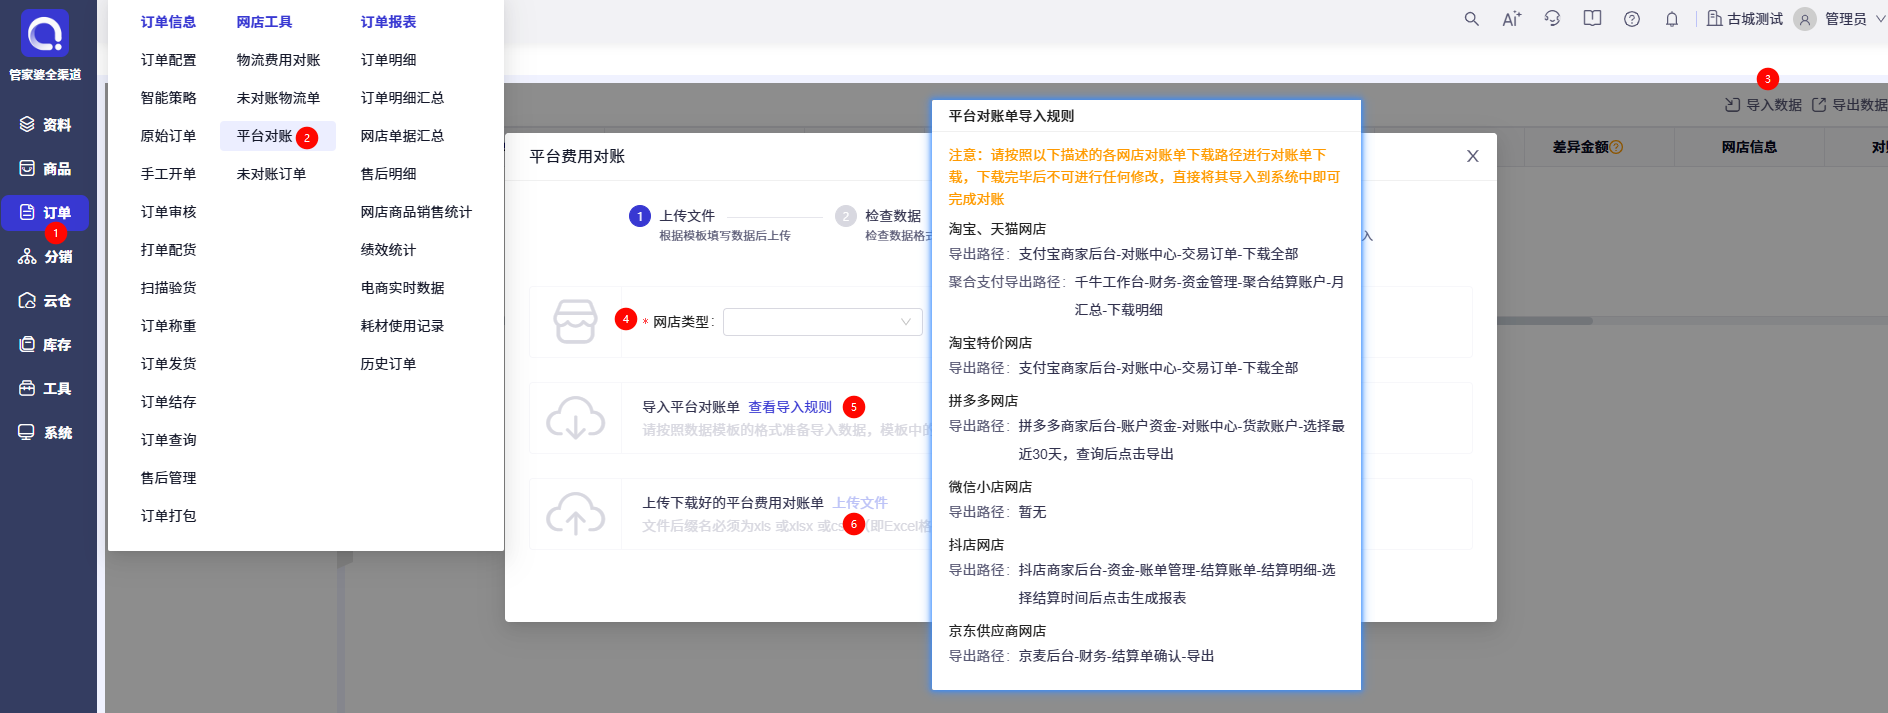The width and height of the screenshot is (1888, 713).
Task: Open 订单打包 menu entry
Action: click(x=169, y=516)
